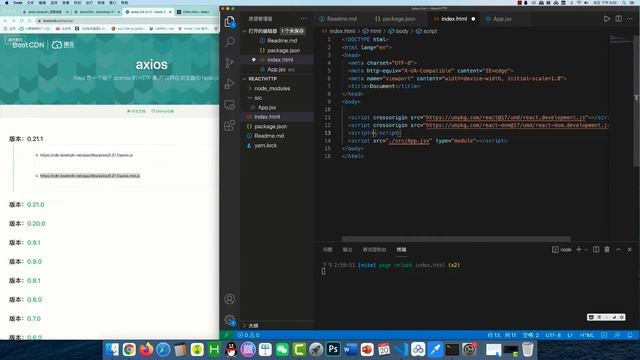
Task: Change LF end of line in status bar
Action: pos(570,335)
